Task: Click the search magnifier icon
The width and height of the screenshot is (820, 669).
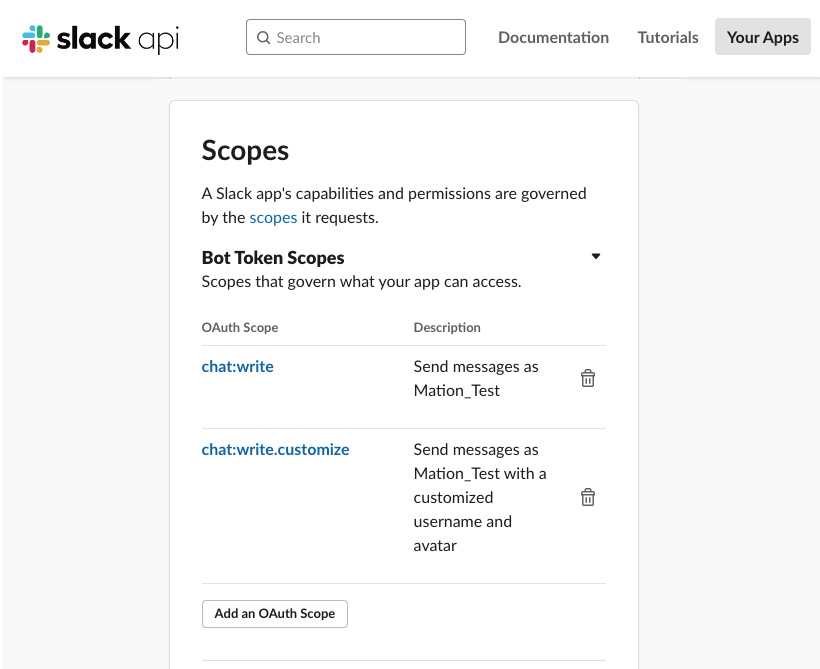Action: [264, 38]
